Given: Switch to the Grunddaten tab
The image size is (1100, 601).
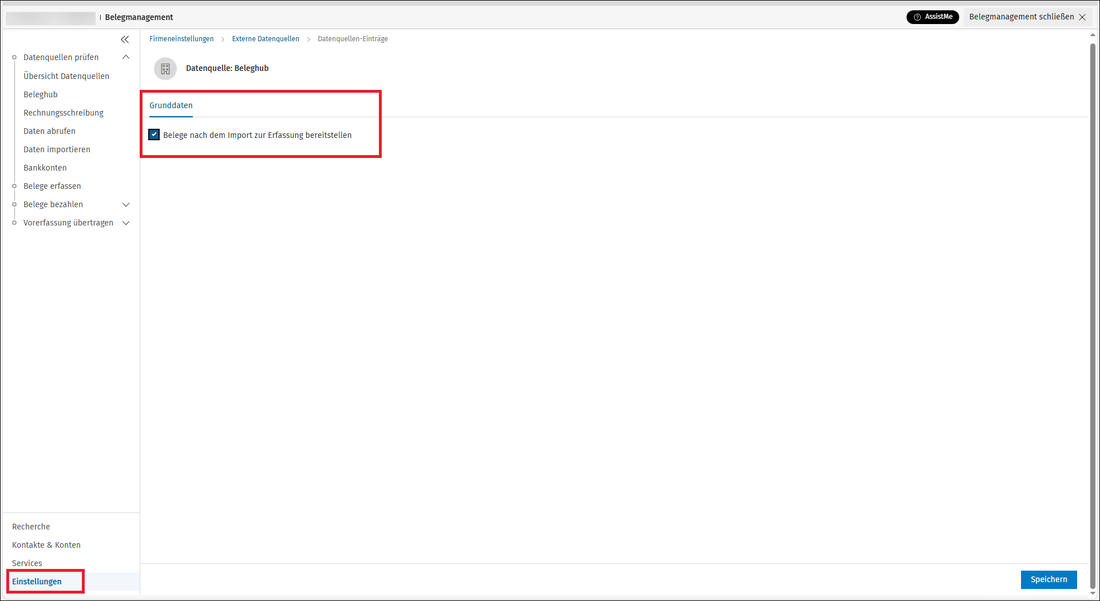Looking at the screenshot, I should click(x=170, y=105).
